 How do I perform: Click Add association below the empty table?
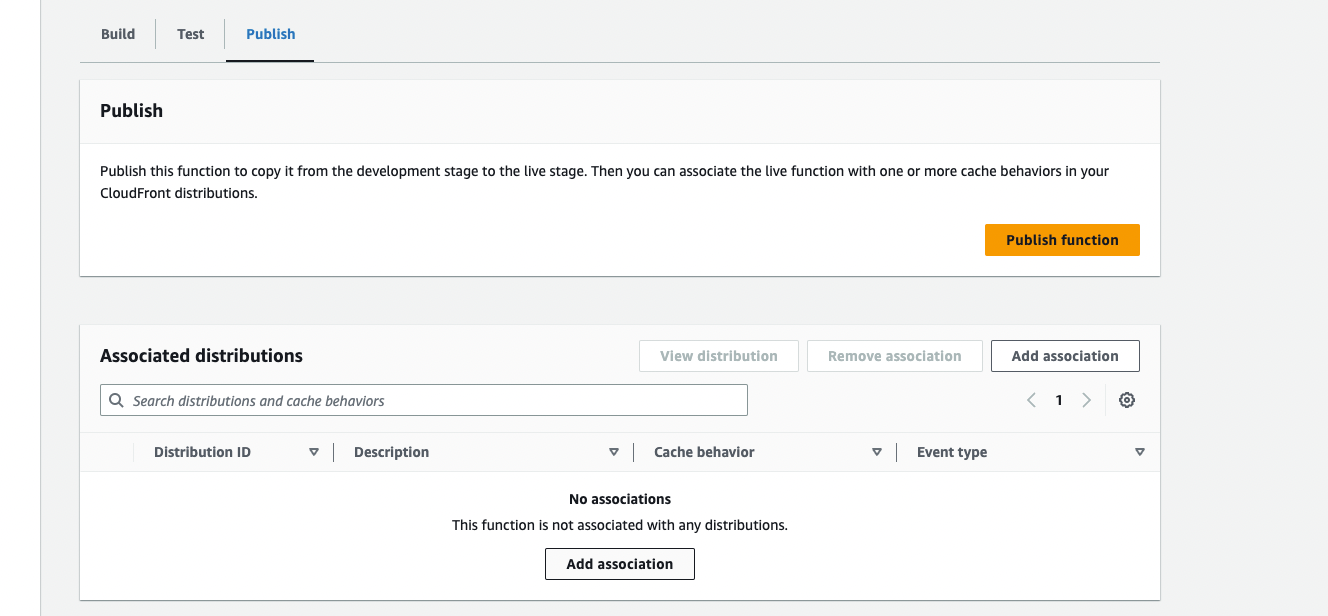point(619,563)
